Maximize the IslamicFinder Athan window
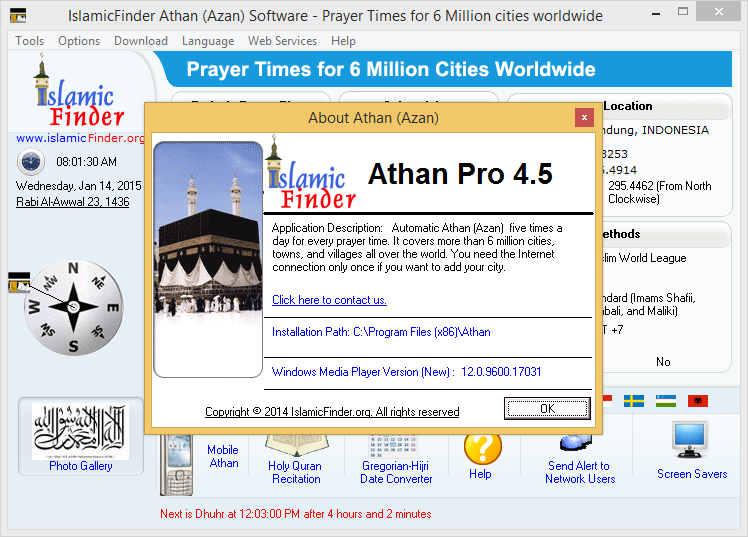 (683, 11)
